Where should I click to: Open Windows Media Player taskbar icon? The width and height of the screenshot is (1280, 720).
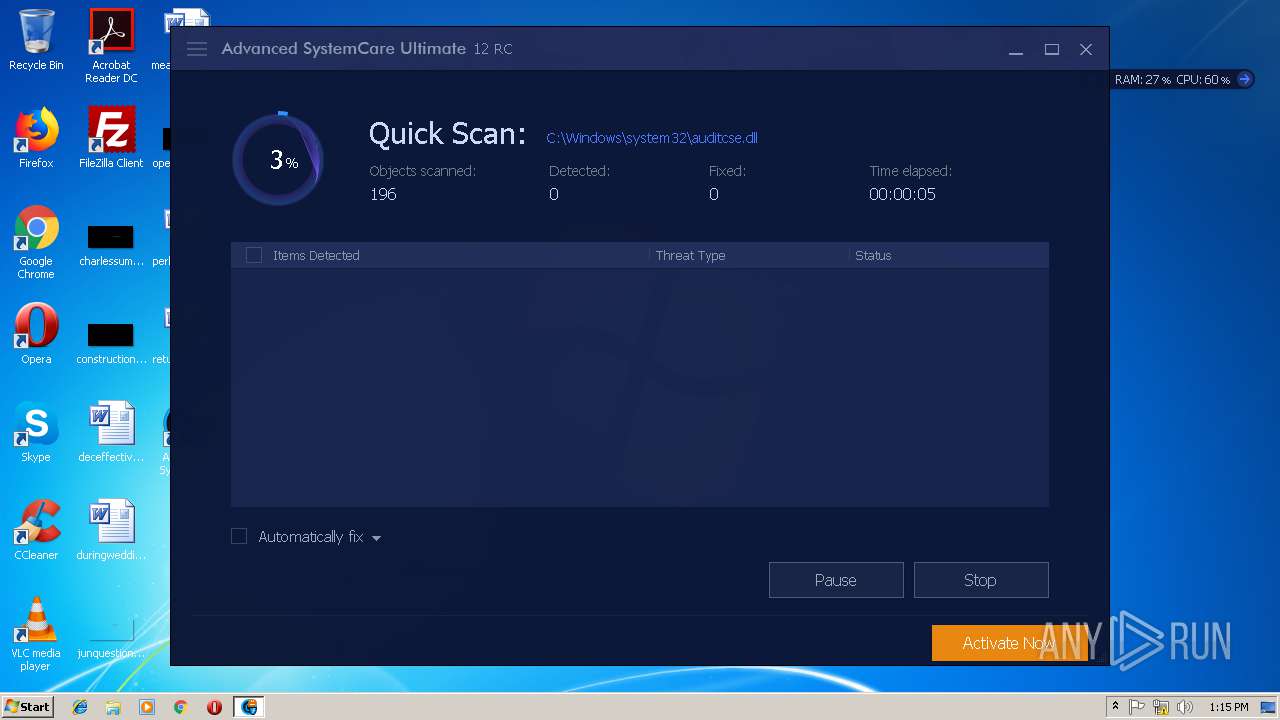147,707
